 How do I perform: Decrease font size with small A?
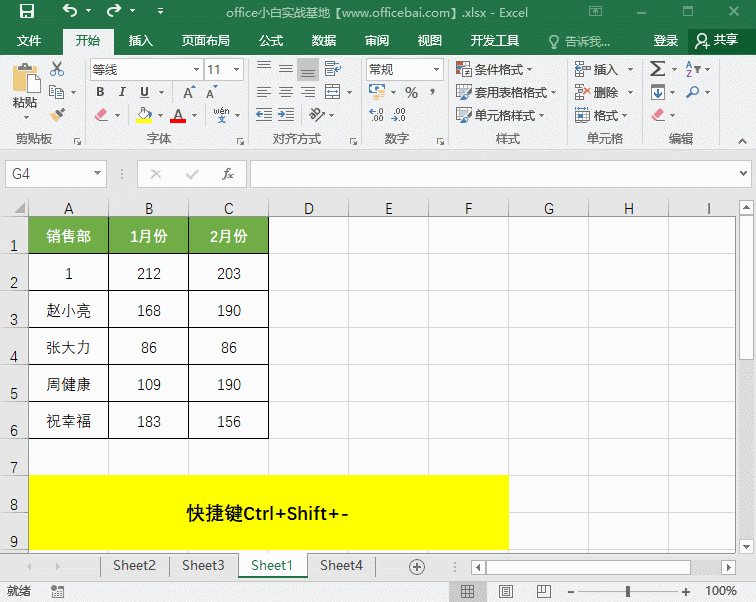[x=211, y=92]
